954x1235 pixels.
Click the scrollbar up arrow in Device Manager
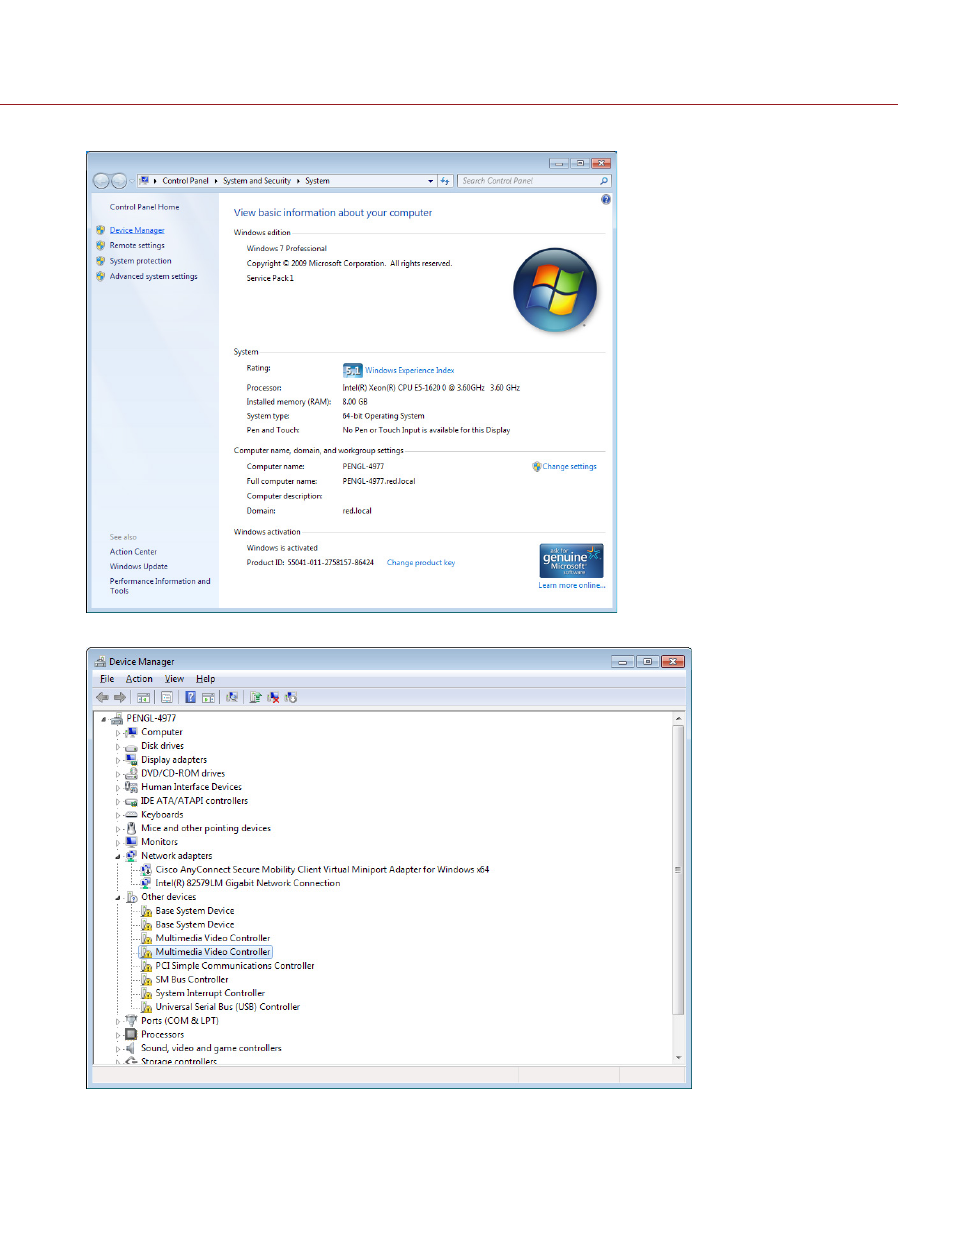pos(678,719)
